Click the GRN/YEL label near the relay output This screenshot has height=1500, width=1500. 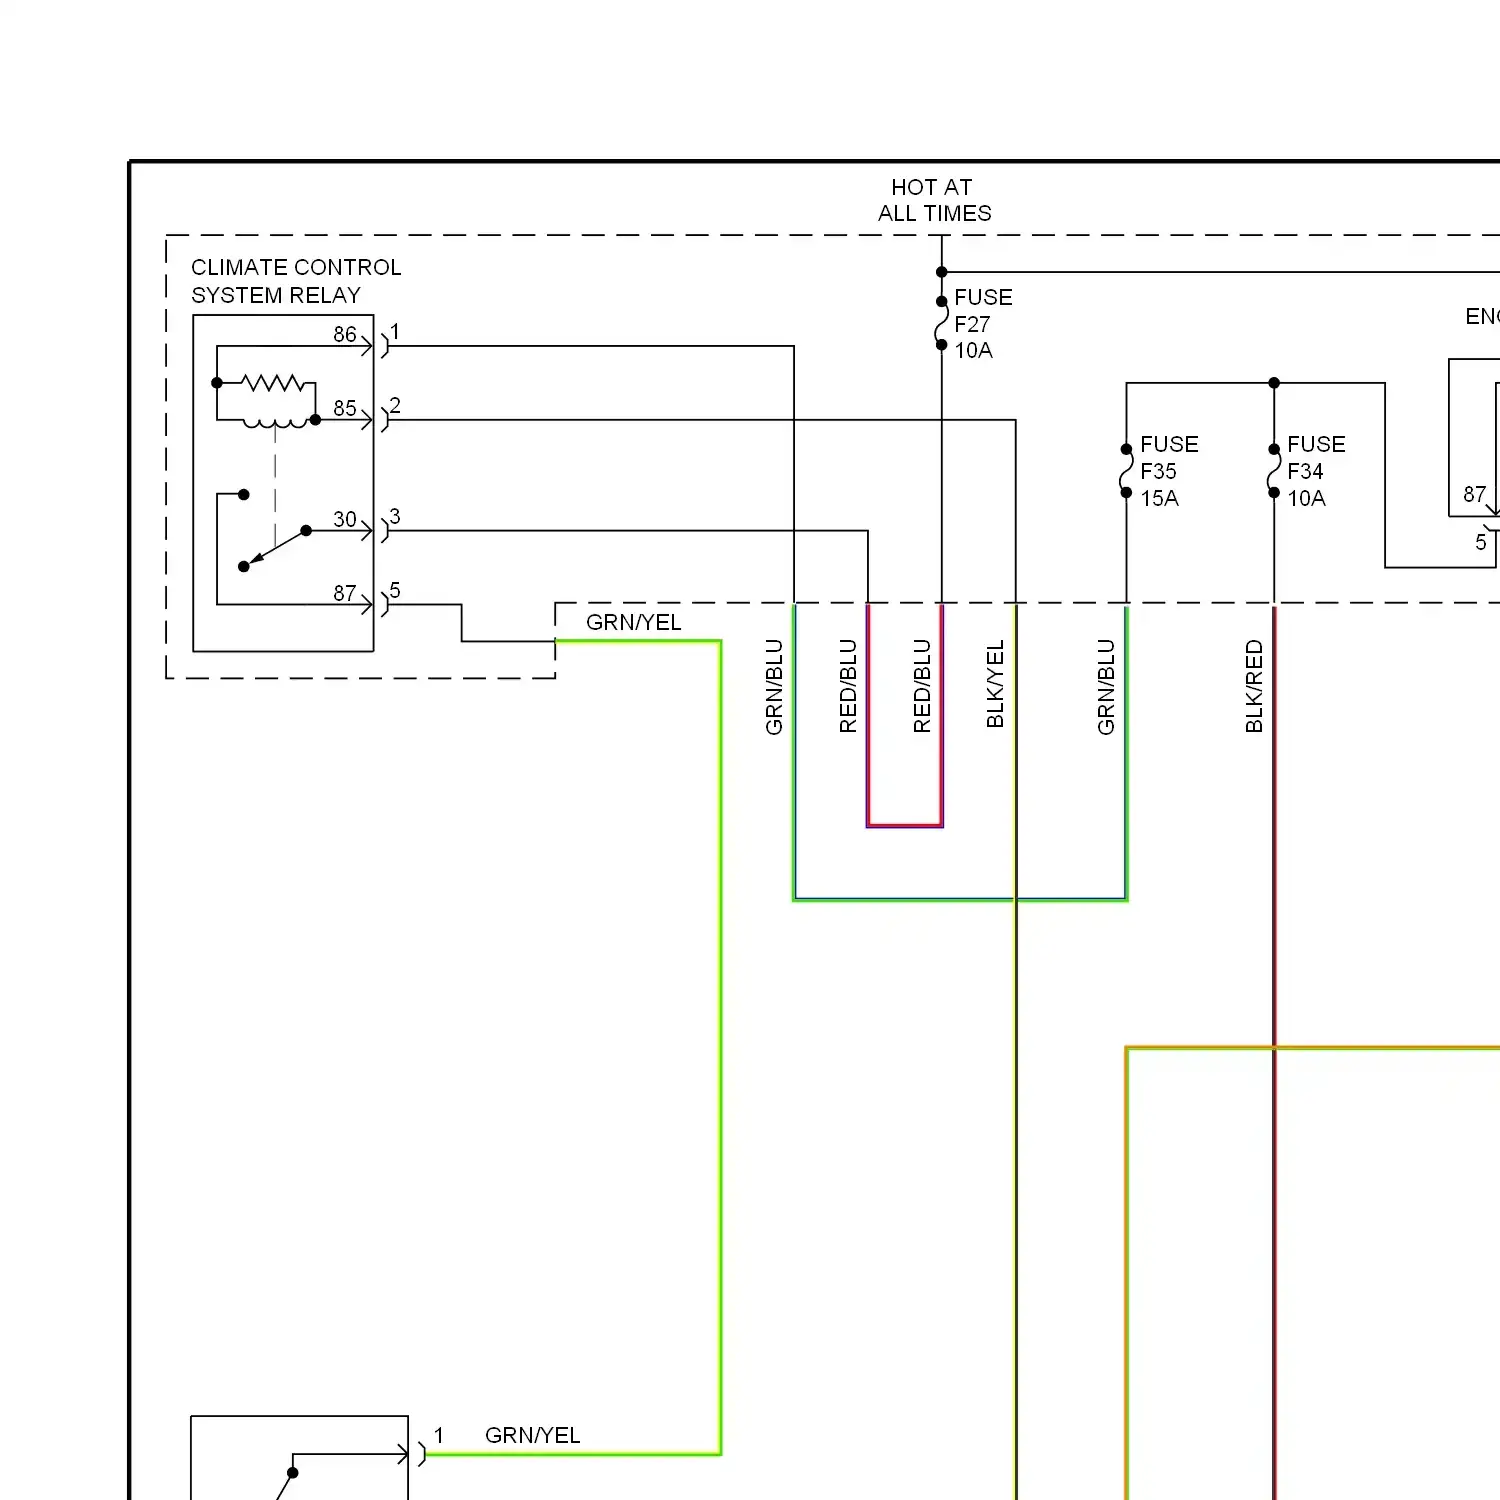[633, 622]
